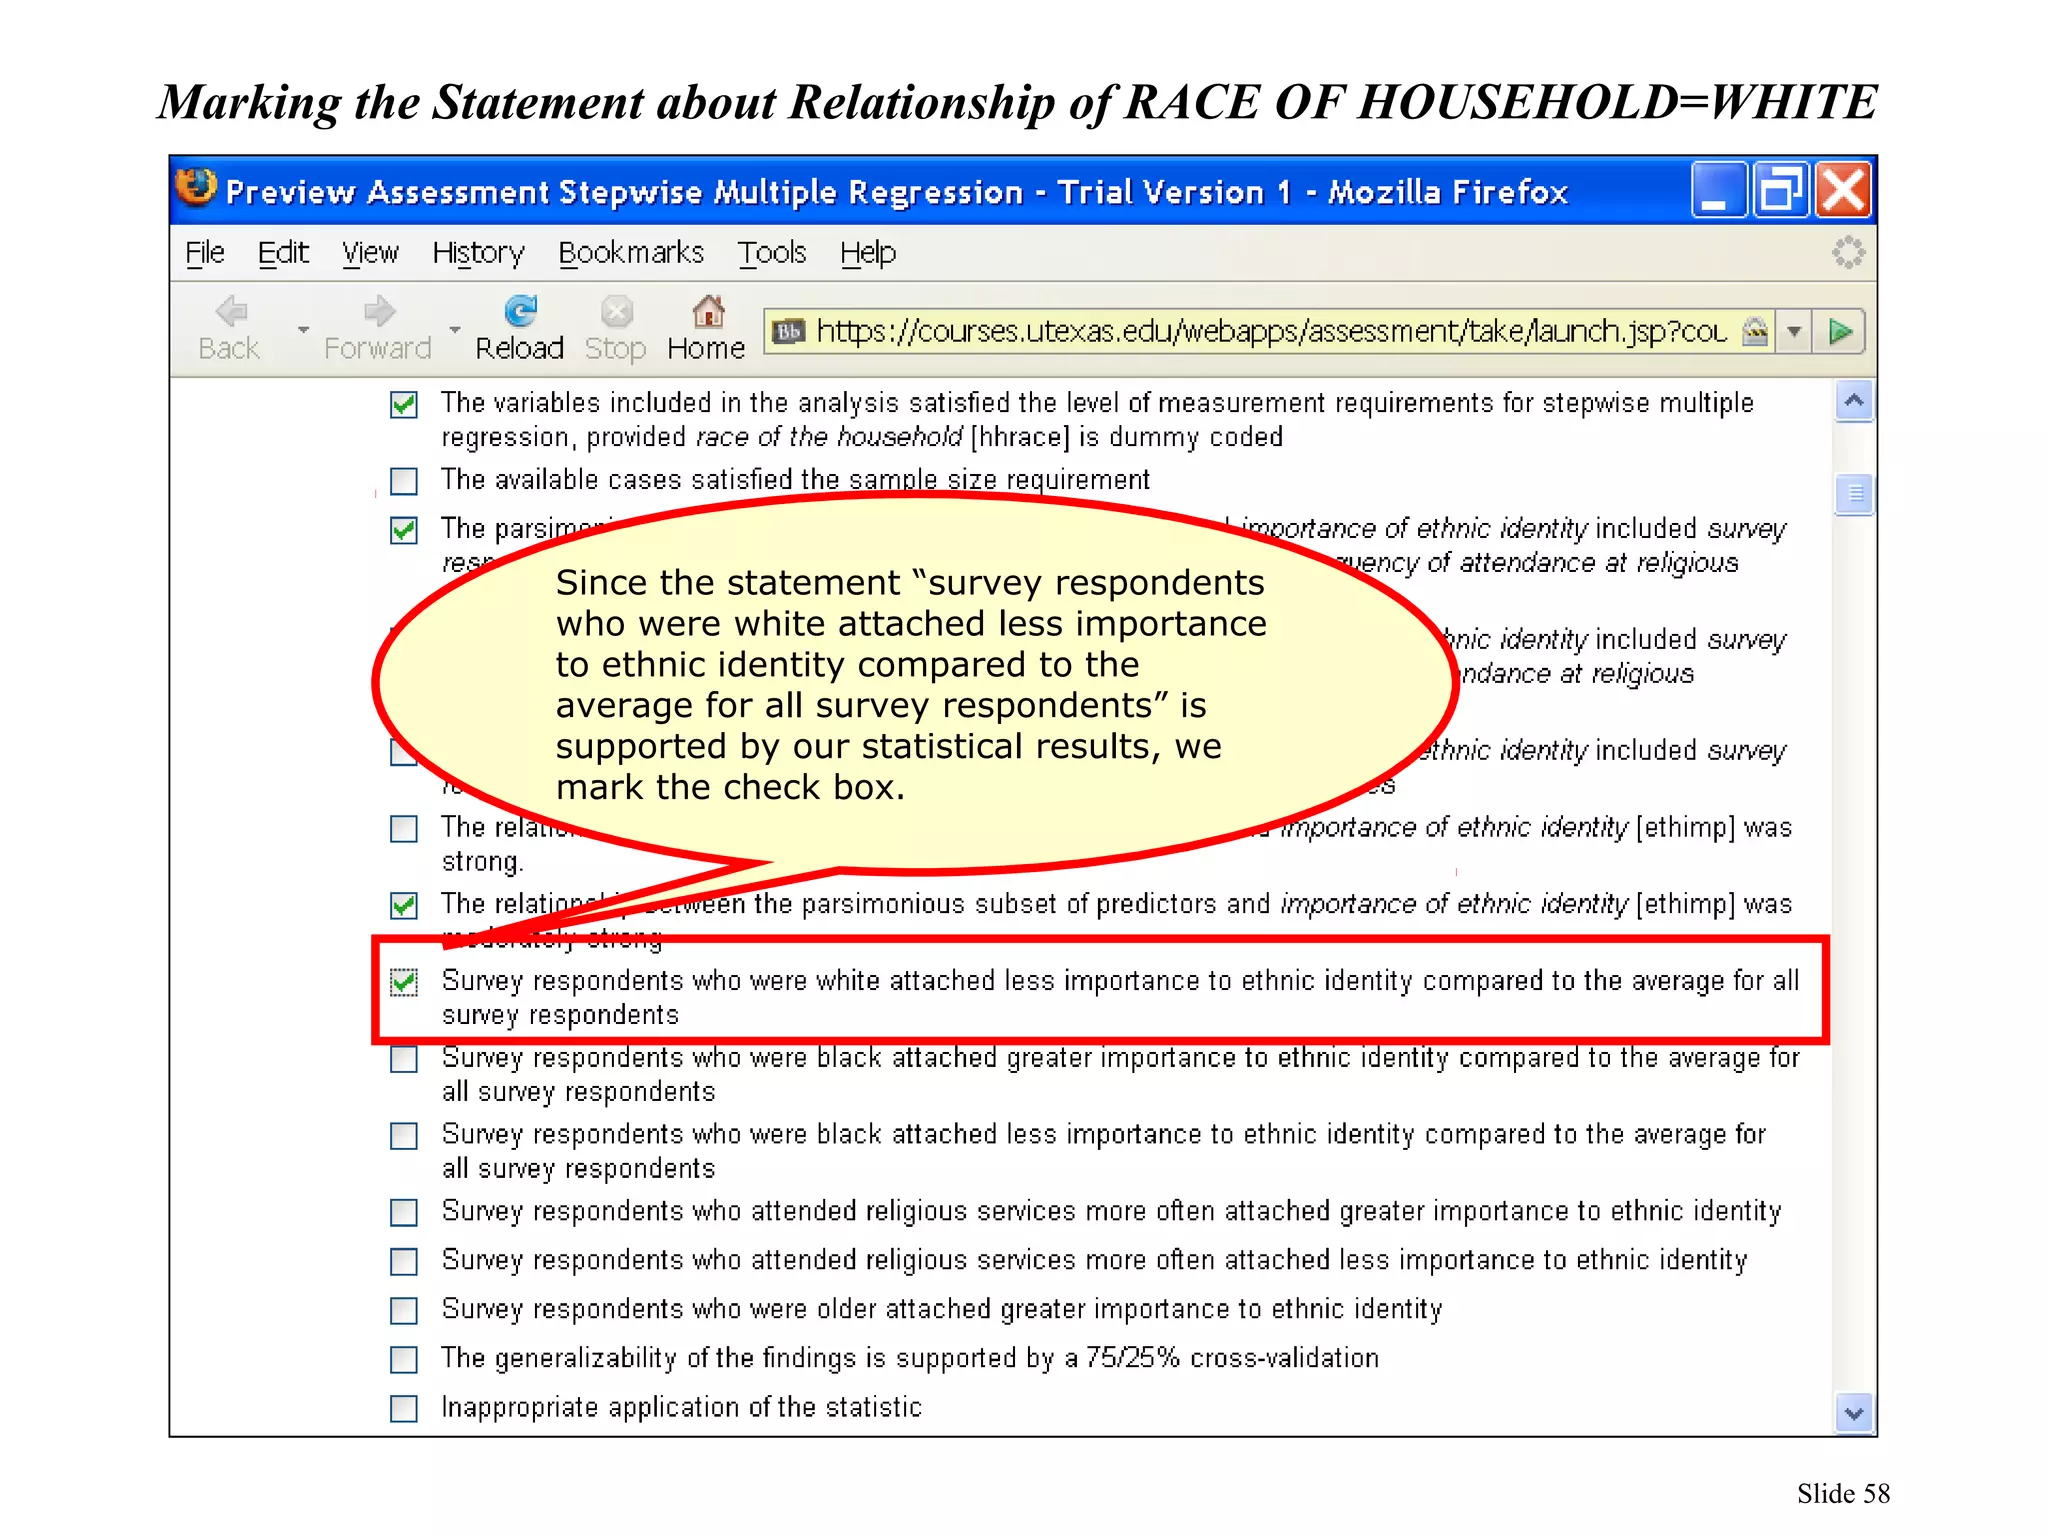Minimize the Firefox window
This screenshot has width=2048, height=1536.
click(x=1718, y=190)
